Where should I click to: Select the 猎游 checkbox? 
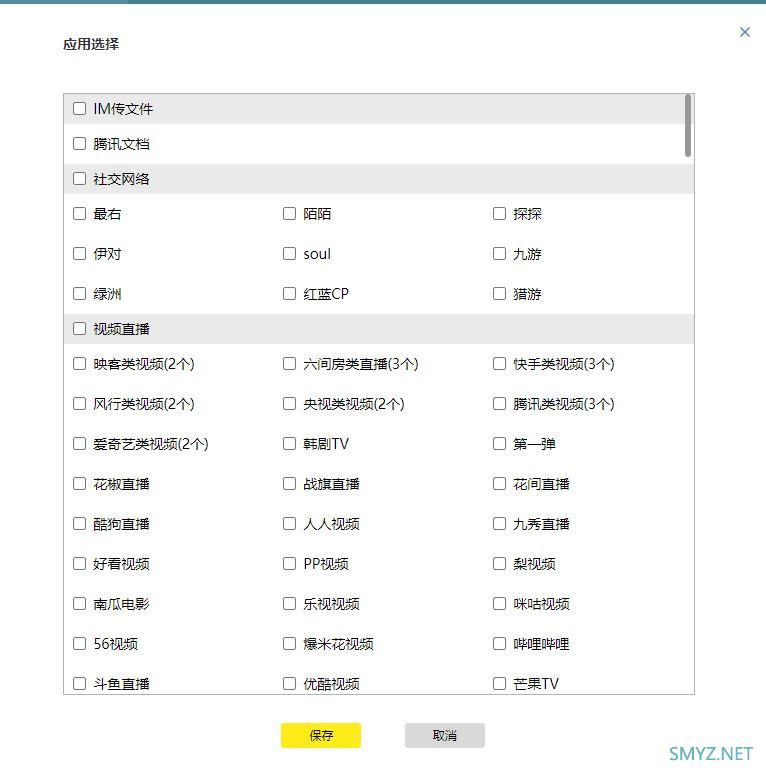point(499,293)
